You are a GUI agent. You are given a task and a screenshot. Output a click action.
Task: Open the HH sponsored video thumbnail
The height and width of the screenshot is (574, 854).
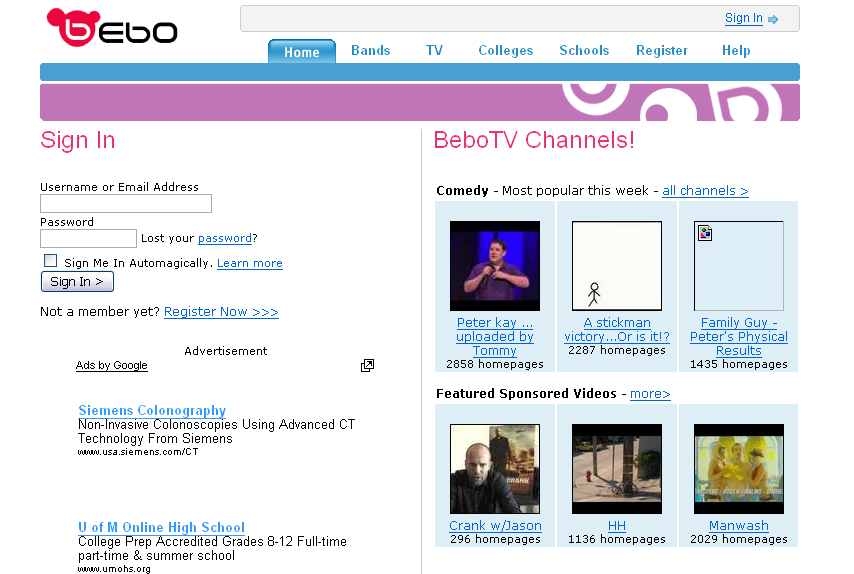(x=617, y=469)
